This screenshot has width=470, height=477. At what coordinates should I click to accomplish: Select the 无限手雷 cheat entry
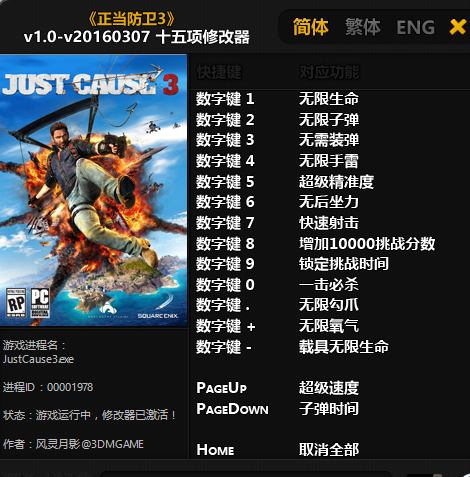click(x=329, y=161)
